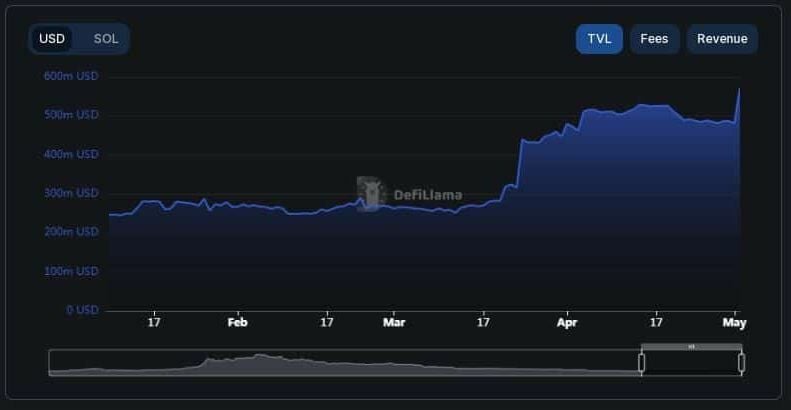Click the range selector top grip bar
Screen dimensions: 791x410
[x=692, y=346]
